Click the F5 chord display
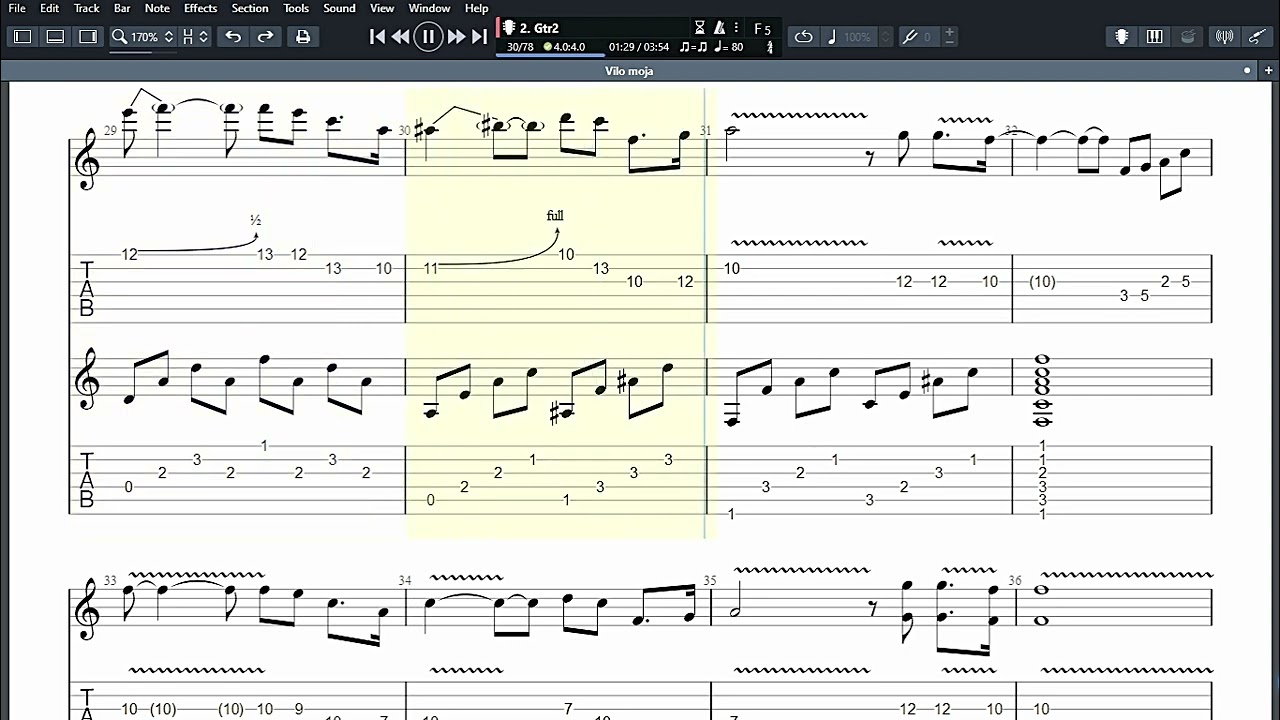 762,29
